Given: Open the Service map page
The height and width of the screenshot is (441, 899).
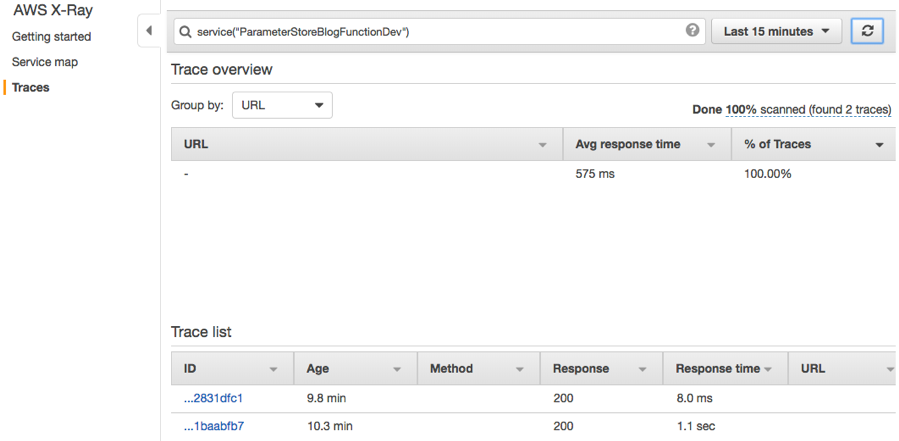Looking at the screenshot, I should pos(45,62).
